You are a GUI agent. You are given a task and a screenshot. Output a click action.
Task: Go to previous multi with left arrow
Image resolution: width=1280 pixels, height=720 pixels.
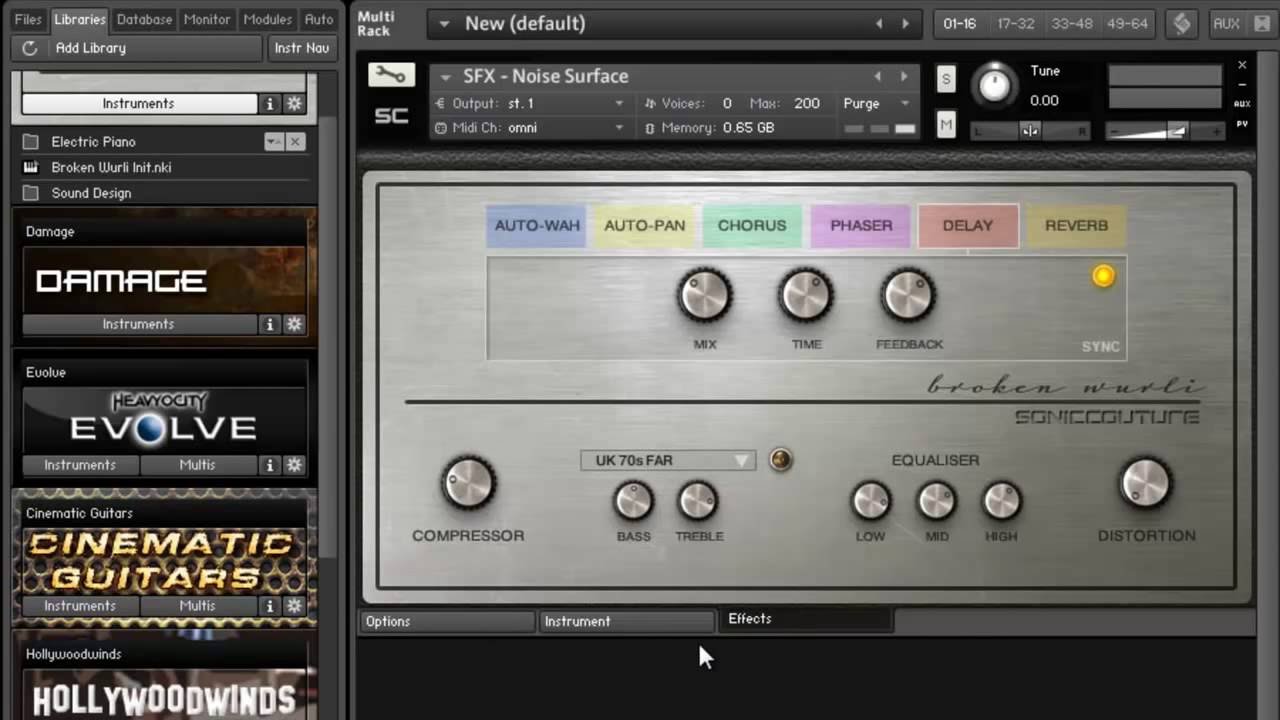[x=880, y=23]
